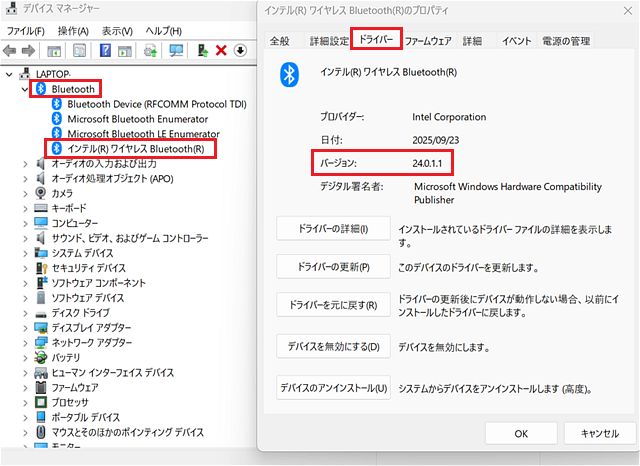The image size is (640, 466).
Task: Select Bluetooth Device (RFCOMM Protocol TDI)
Action: pos(157,104)
